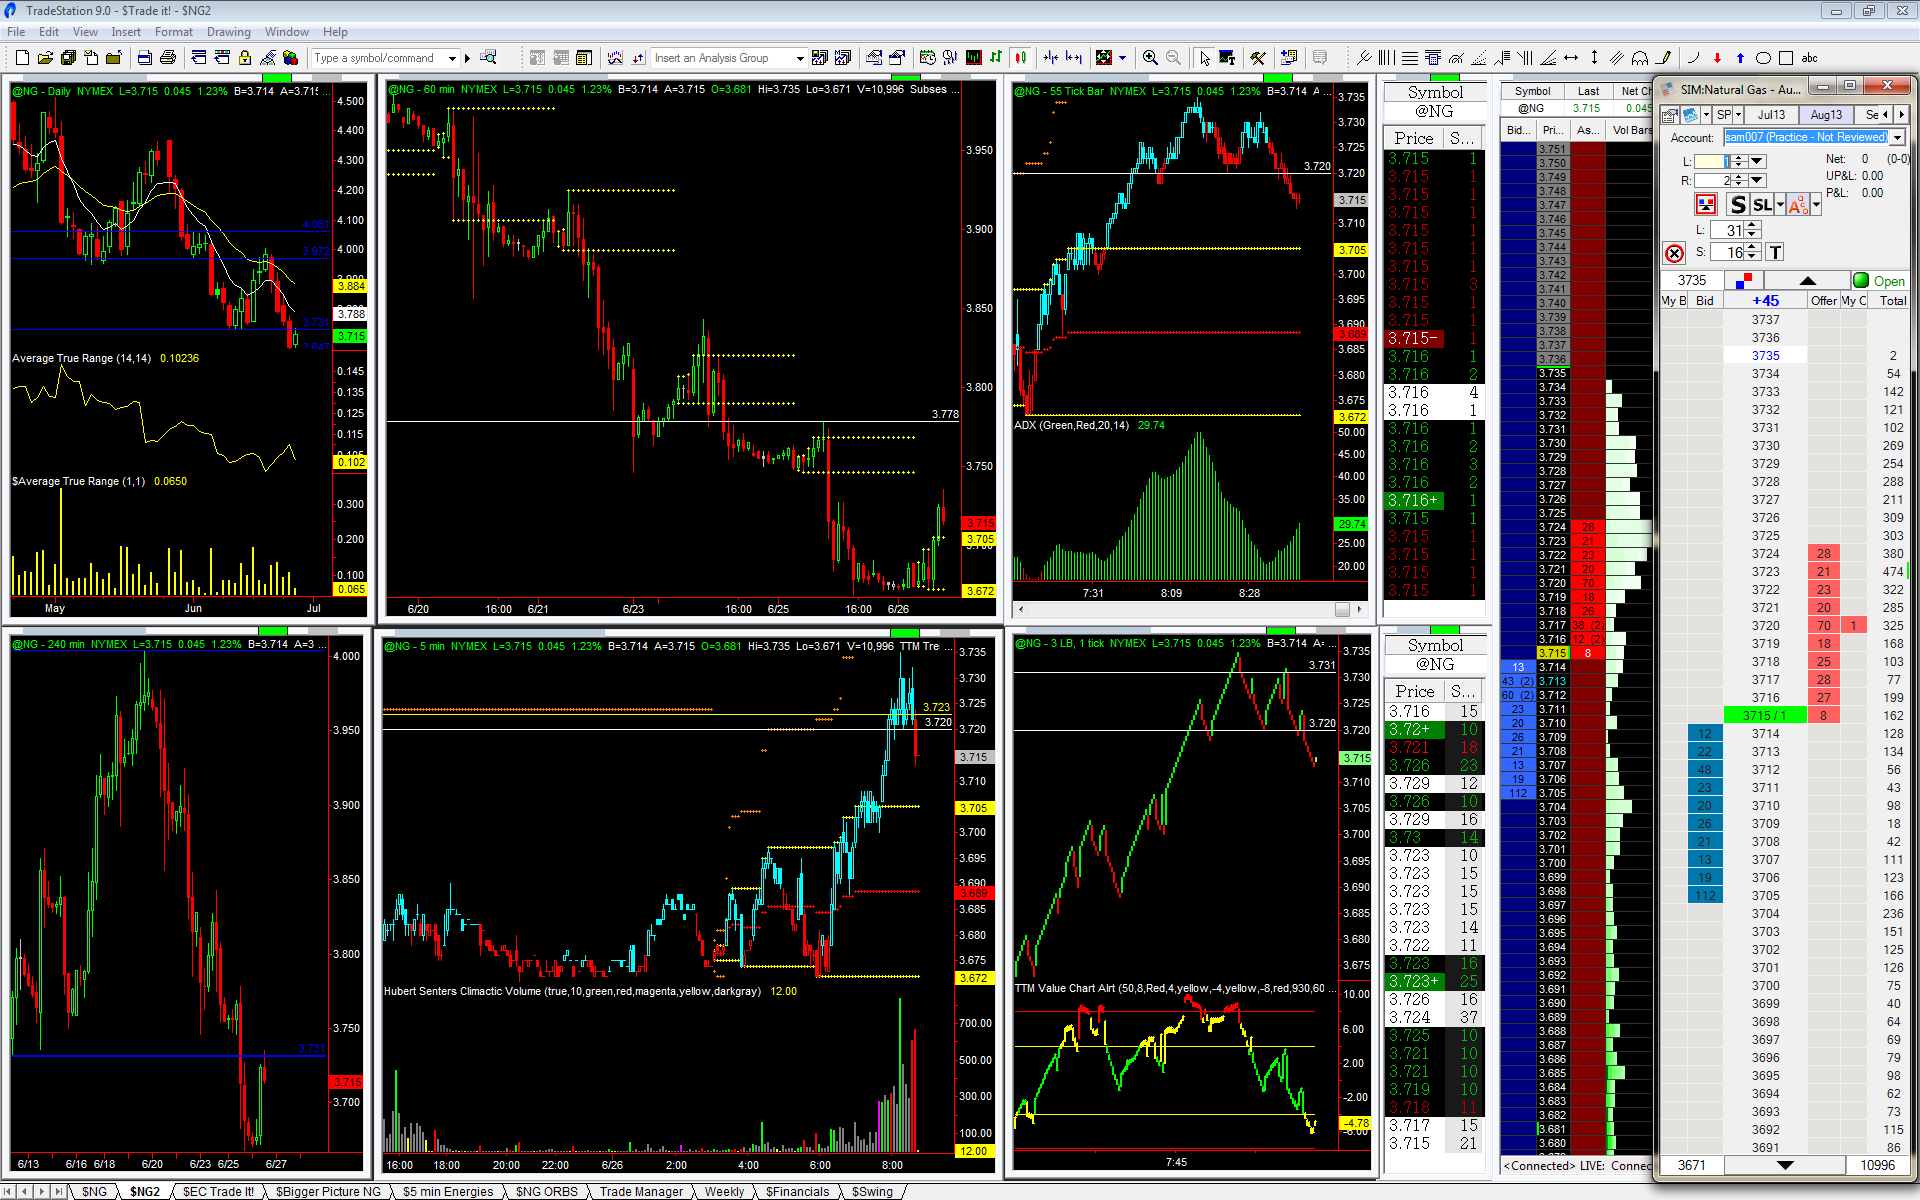Select the rectangle drawing tool
The image size is (1920, 1200).
[x=1786, y=58]
